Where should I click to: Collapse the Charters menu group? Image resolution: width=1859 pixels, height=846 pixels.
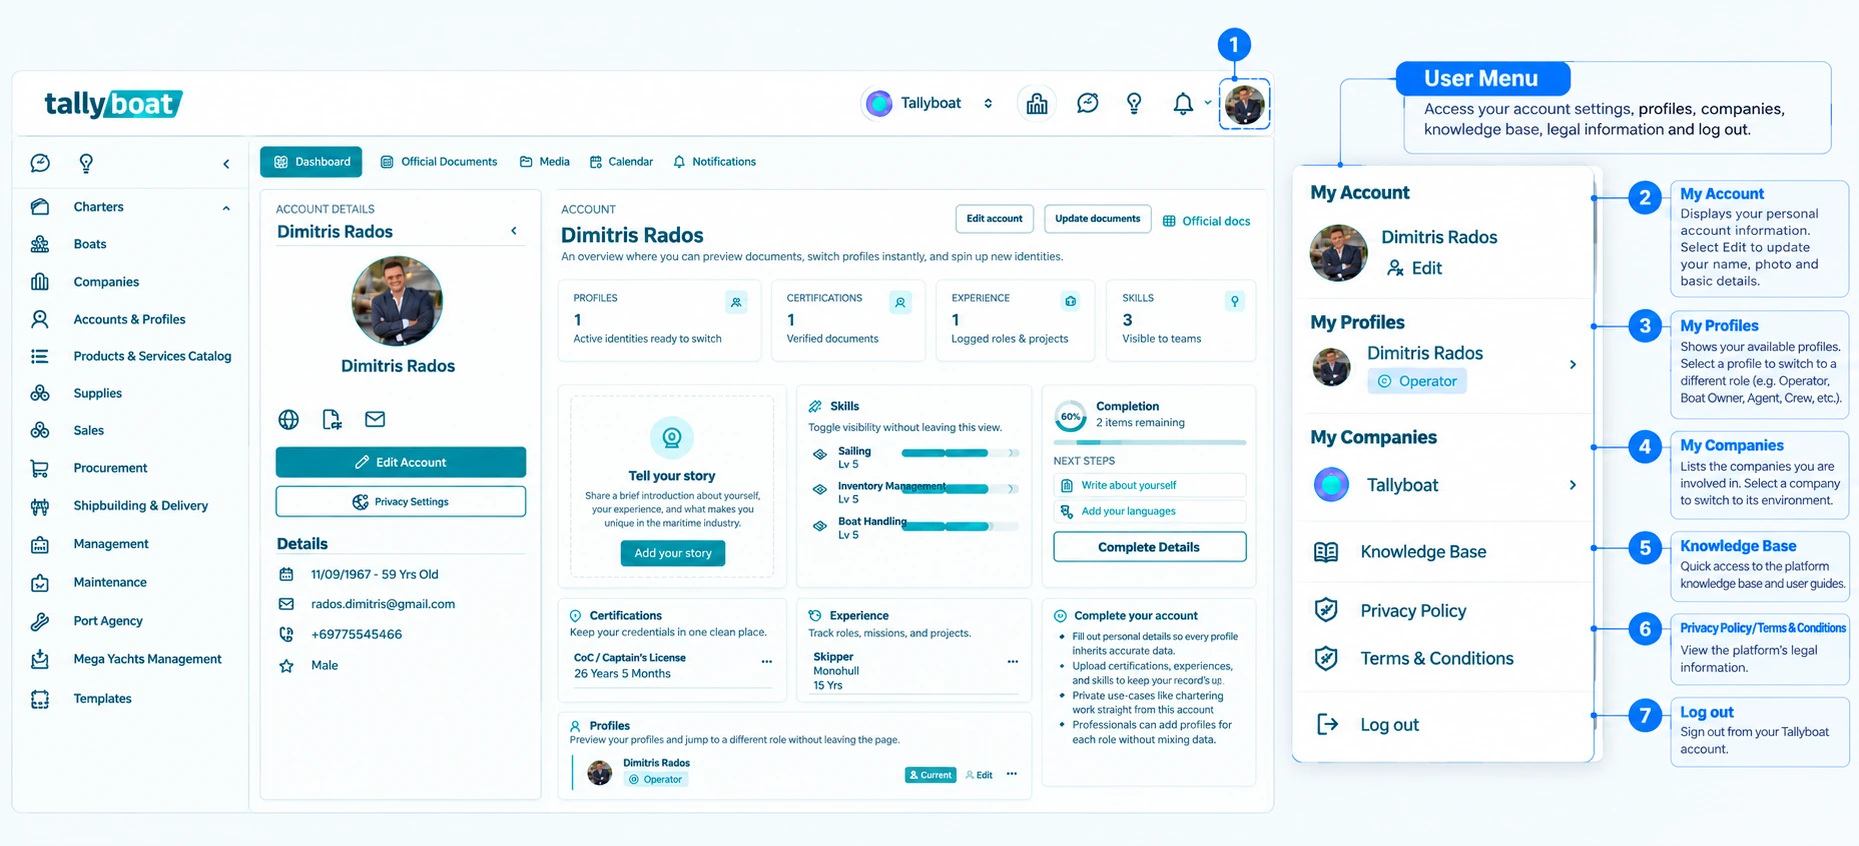226,208
